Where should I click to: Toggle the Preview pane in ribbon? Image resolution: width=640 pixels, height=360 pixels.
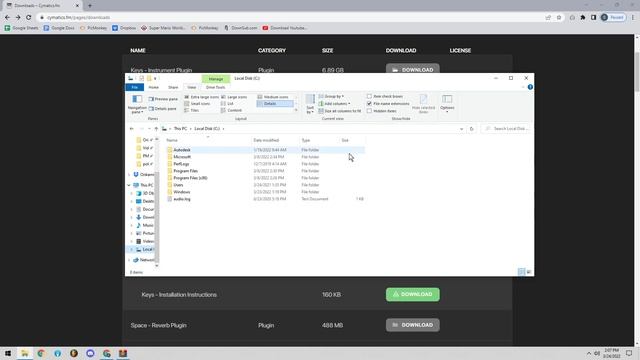click(x=163, y=99)
